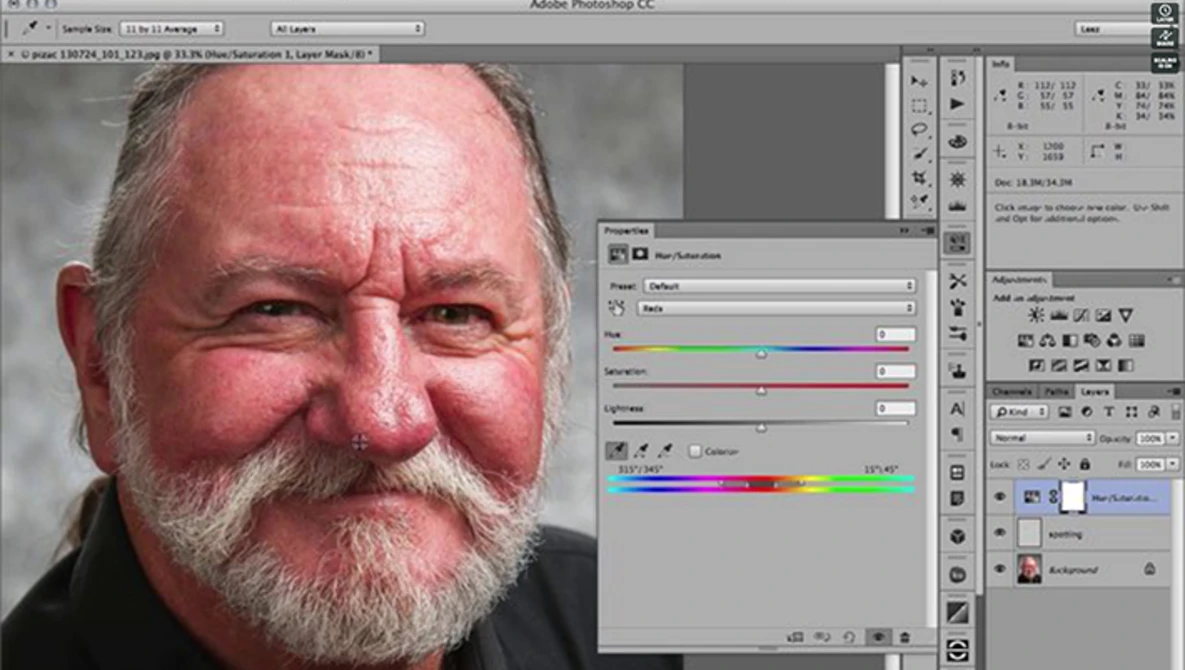Add a Hue/Saturation adjustment from Adjustments panel

(x=1026, y=341)
